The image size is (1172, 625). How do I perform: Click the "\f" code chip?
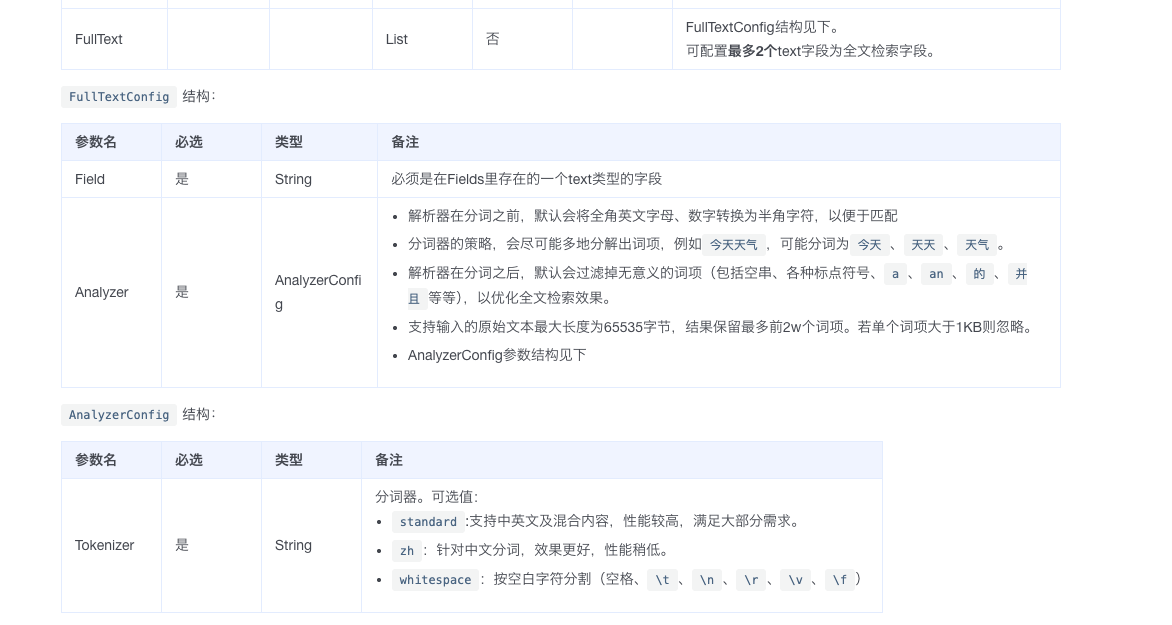[839, 580]
